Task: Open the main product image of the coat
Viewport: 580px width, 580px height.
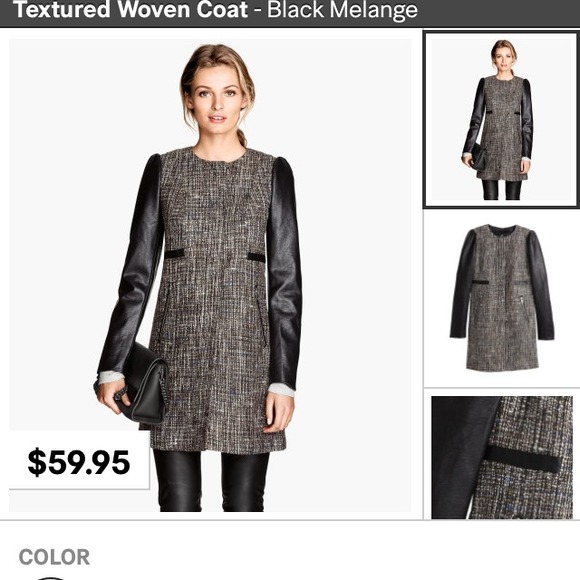Action: [x=210, y=275]
